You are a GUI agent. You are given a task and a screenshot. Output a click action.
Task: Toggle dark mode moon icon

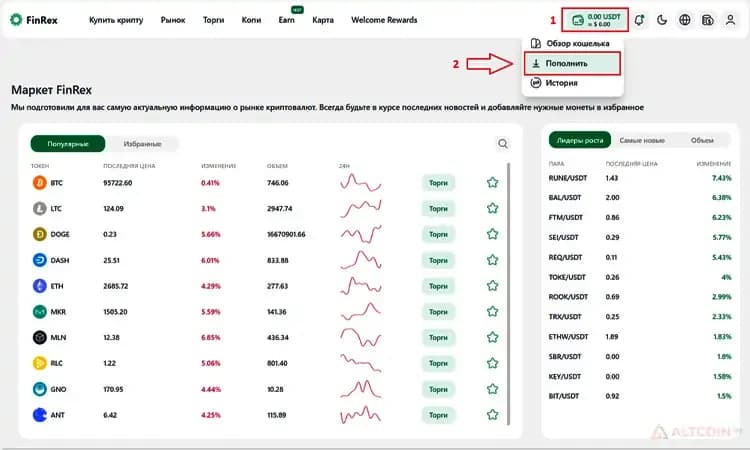[662, 20]
